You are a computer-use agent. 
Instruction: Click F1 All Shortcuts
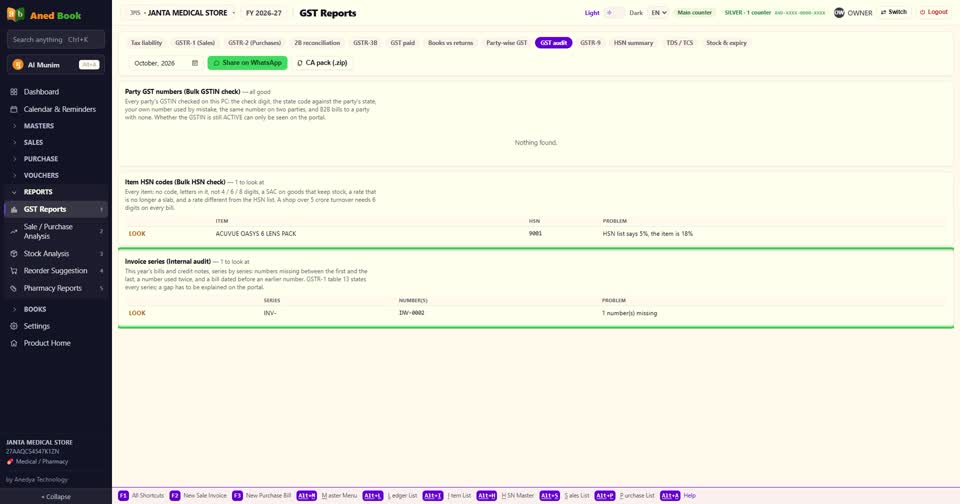(x=141, y=495)
